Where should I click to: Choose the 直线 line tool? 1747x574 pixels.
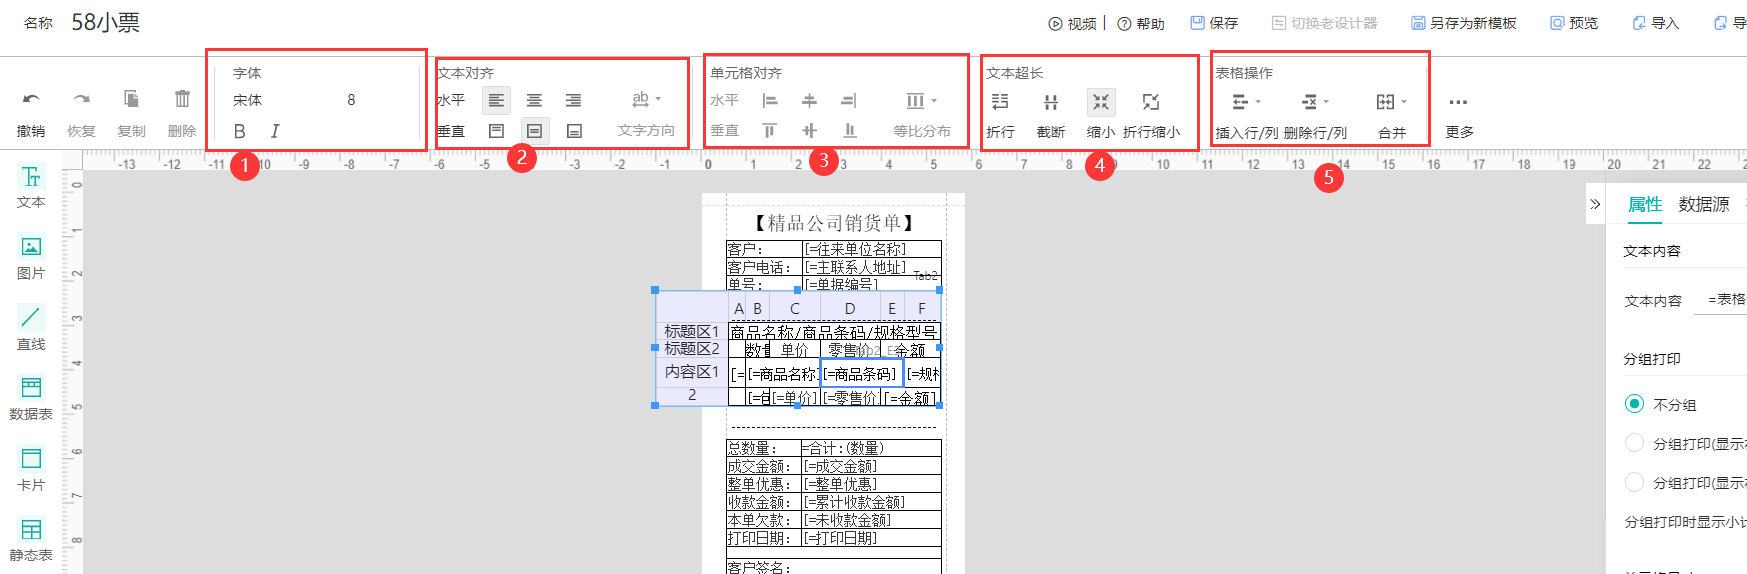[31, 328]
